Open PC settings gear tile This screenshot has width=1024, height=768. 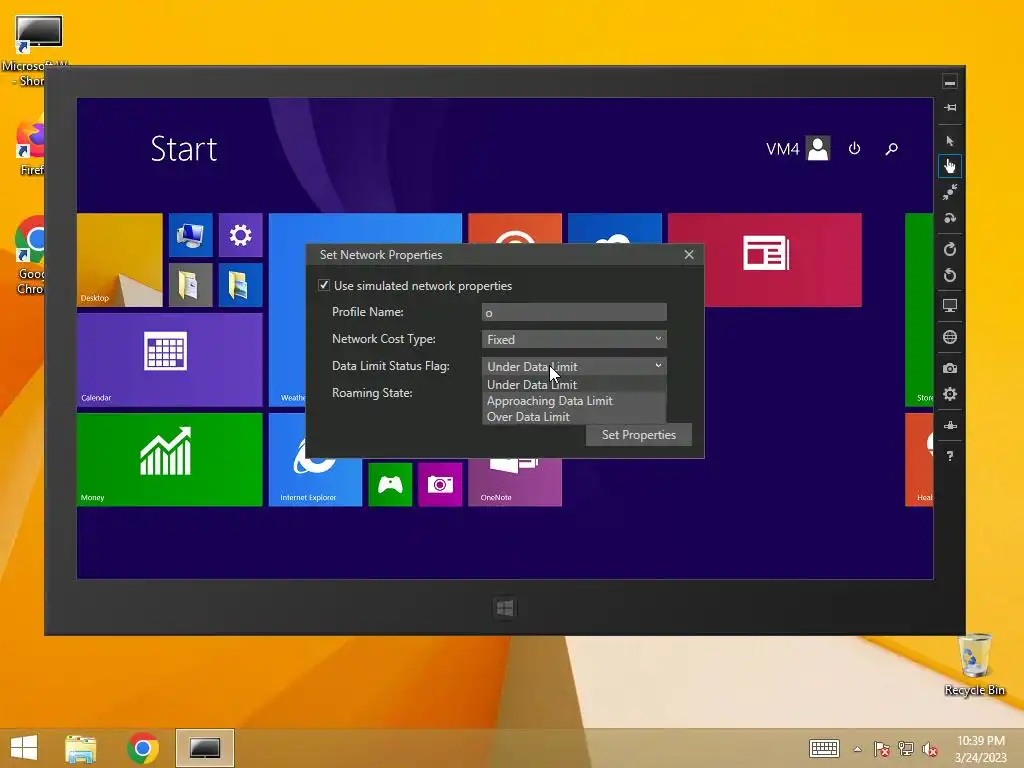point(240,235)
